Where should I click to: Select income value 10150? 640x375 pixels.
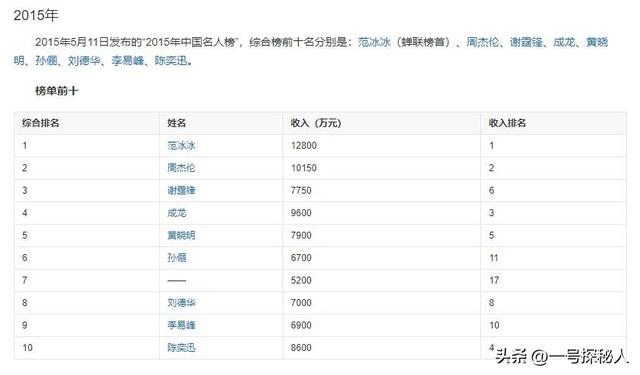coord(304,168)
